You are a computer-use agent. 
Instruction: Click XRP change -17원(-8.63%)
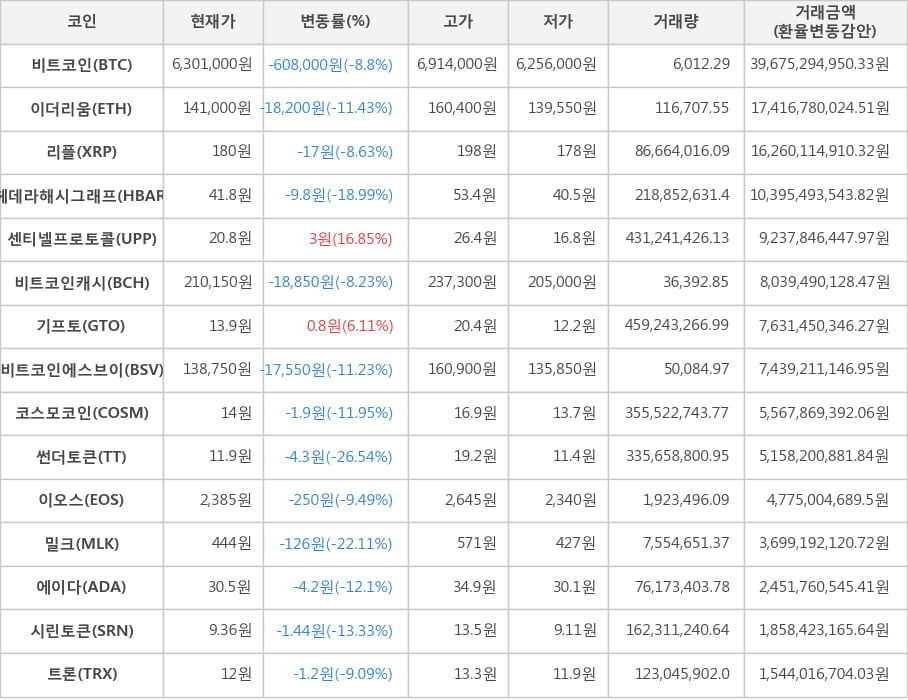(x=345, y=152)
